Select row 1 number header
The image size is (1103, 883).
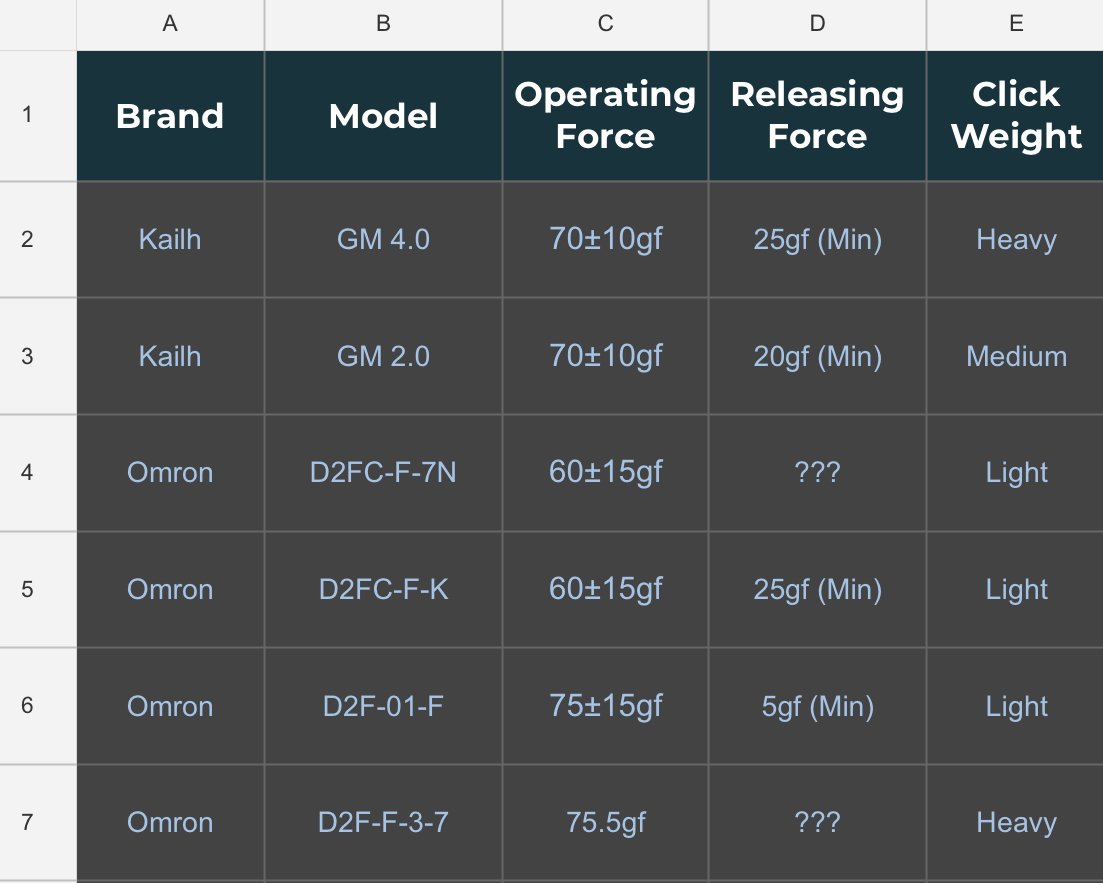click(x=27, y=115)
